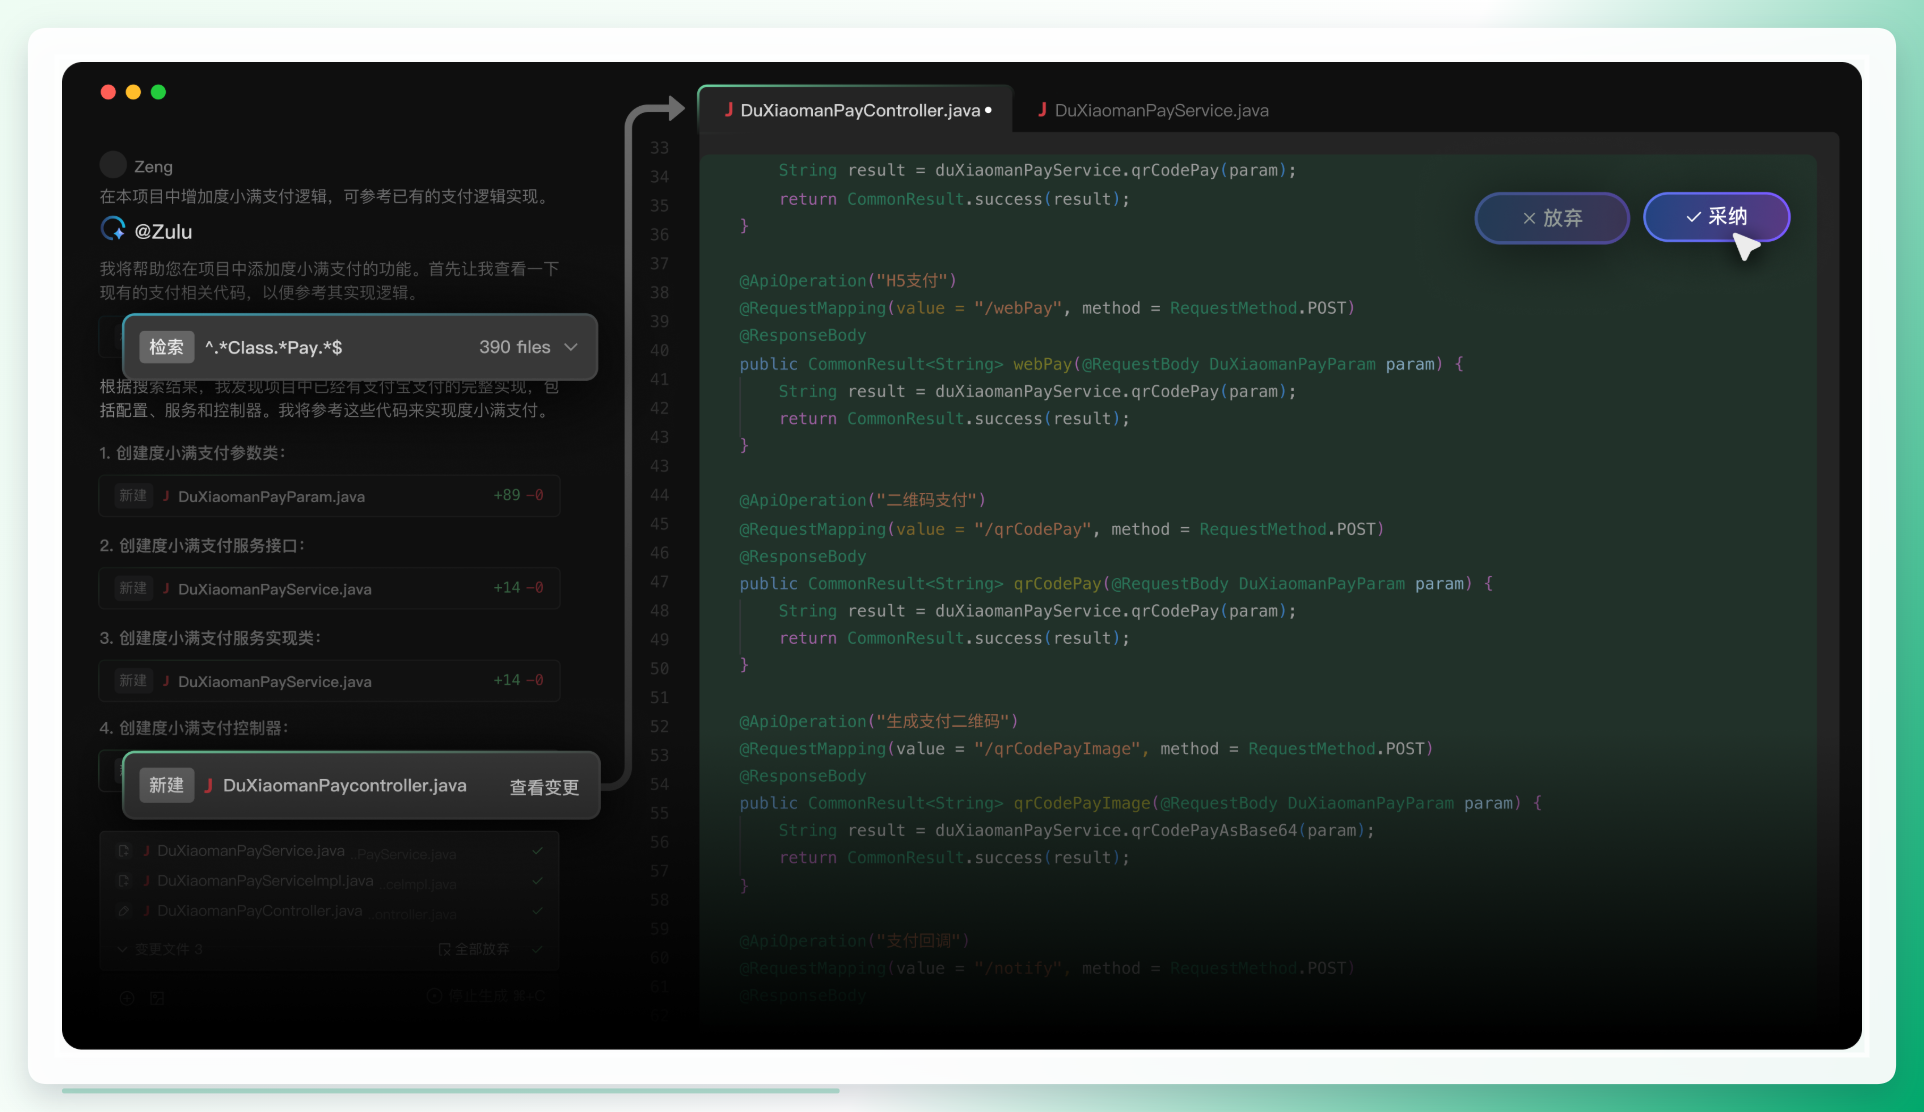Click the @ApiOperation("生成支付二维码") code line
The image size is (1924, 1112).
tap(879, 721)
